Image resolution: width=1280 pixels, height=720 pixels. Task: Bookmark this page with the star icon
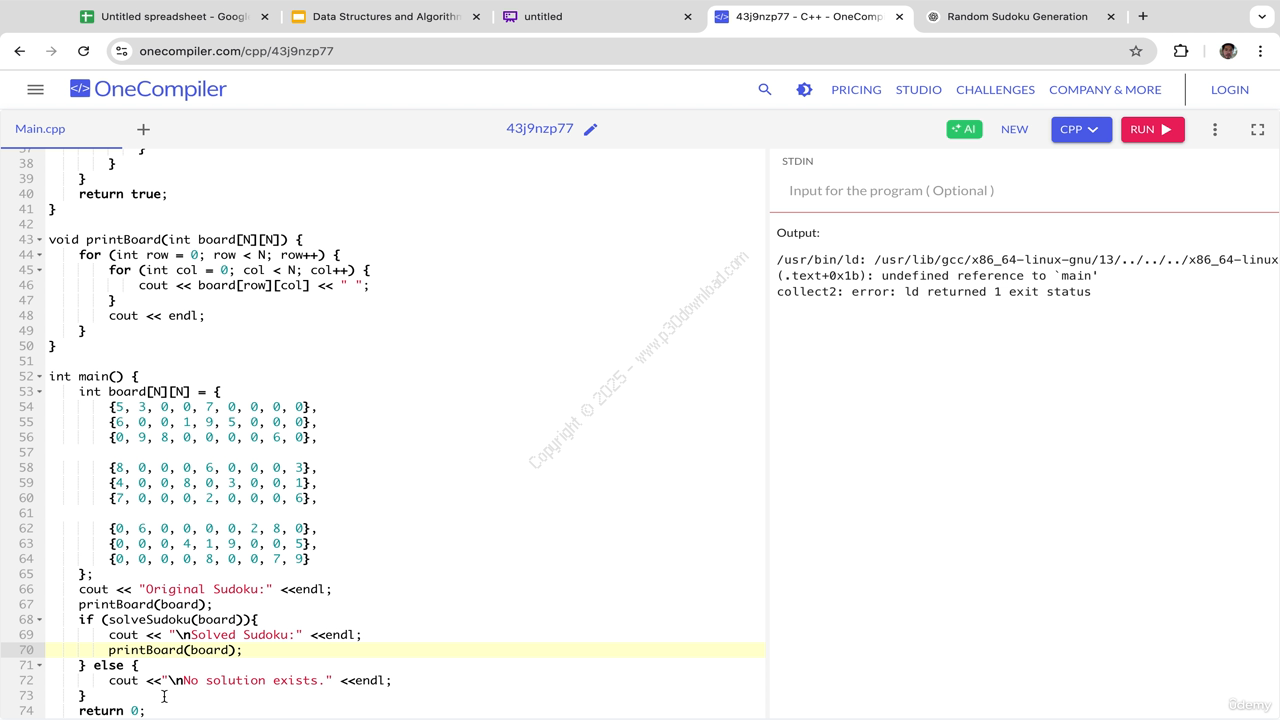click(1136, 51)
